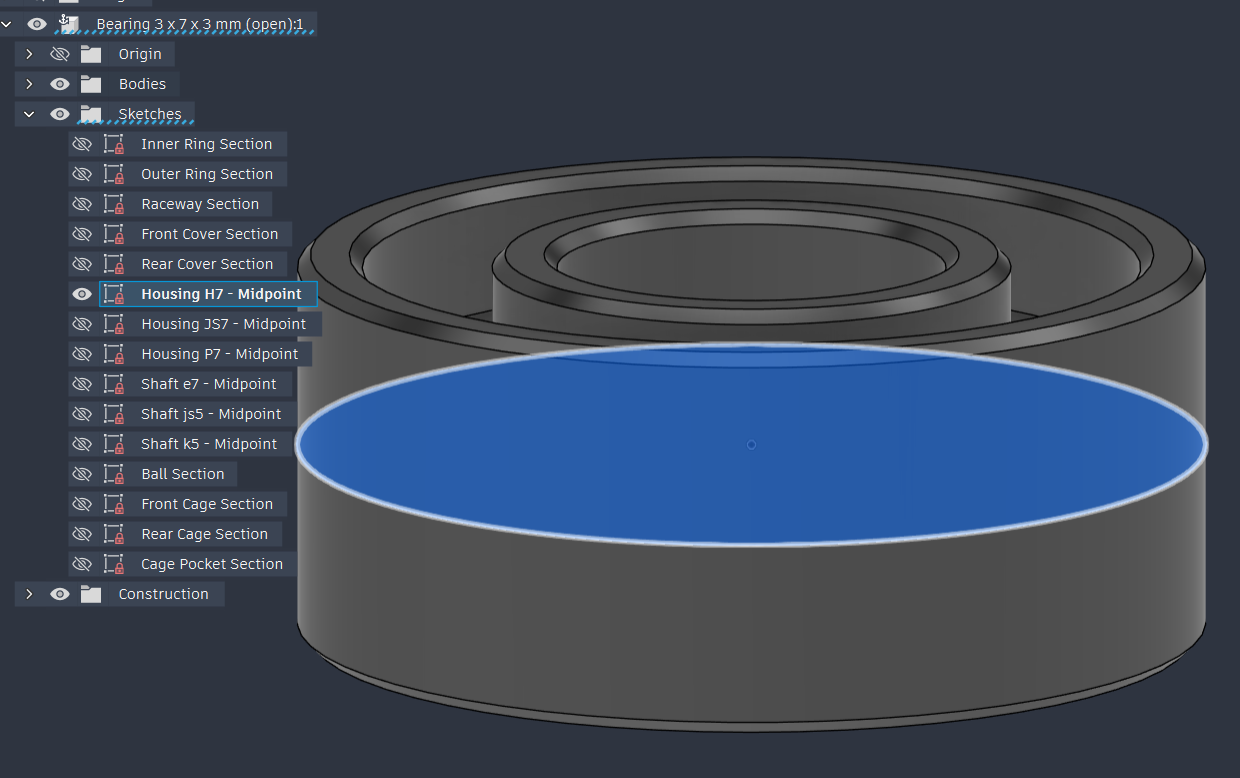Show the Rear Cover Section sketch

(x=82, y=264)
